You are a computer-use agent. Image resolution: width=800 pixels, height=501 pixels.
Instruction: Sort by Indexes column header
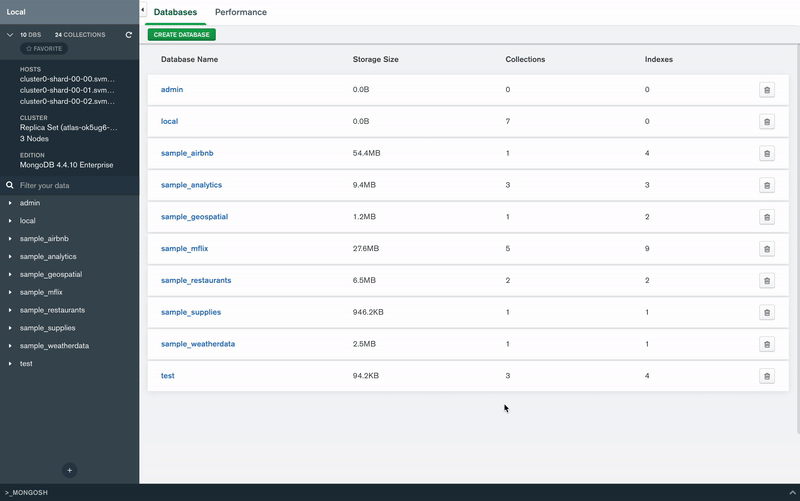[659, 59]
